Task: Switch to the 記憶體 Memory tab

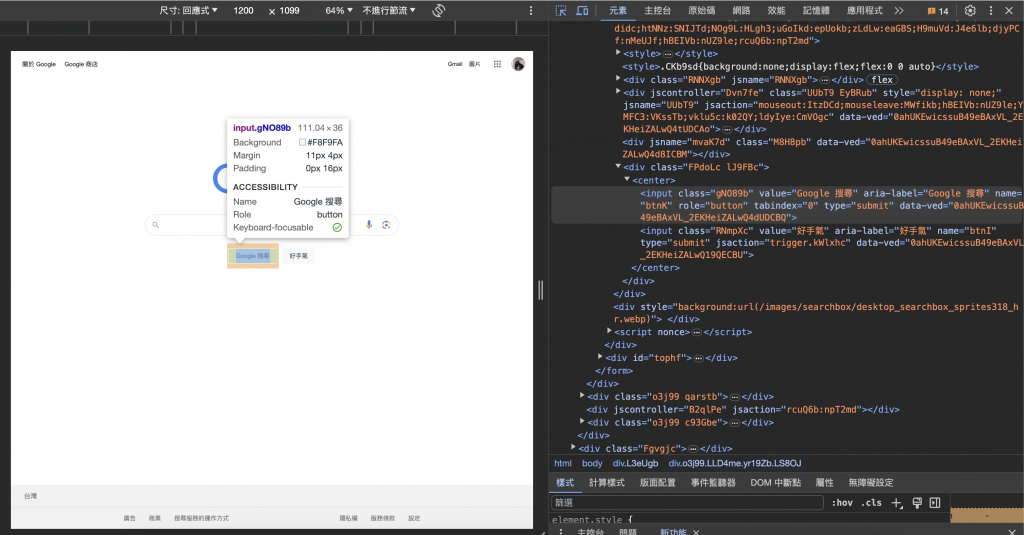Action: pos(816,10)
